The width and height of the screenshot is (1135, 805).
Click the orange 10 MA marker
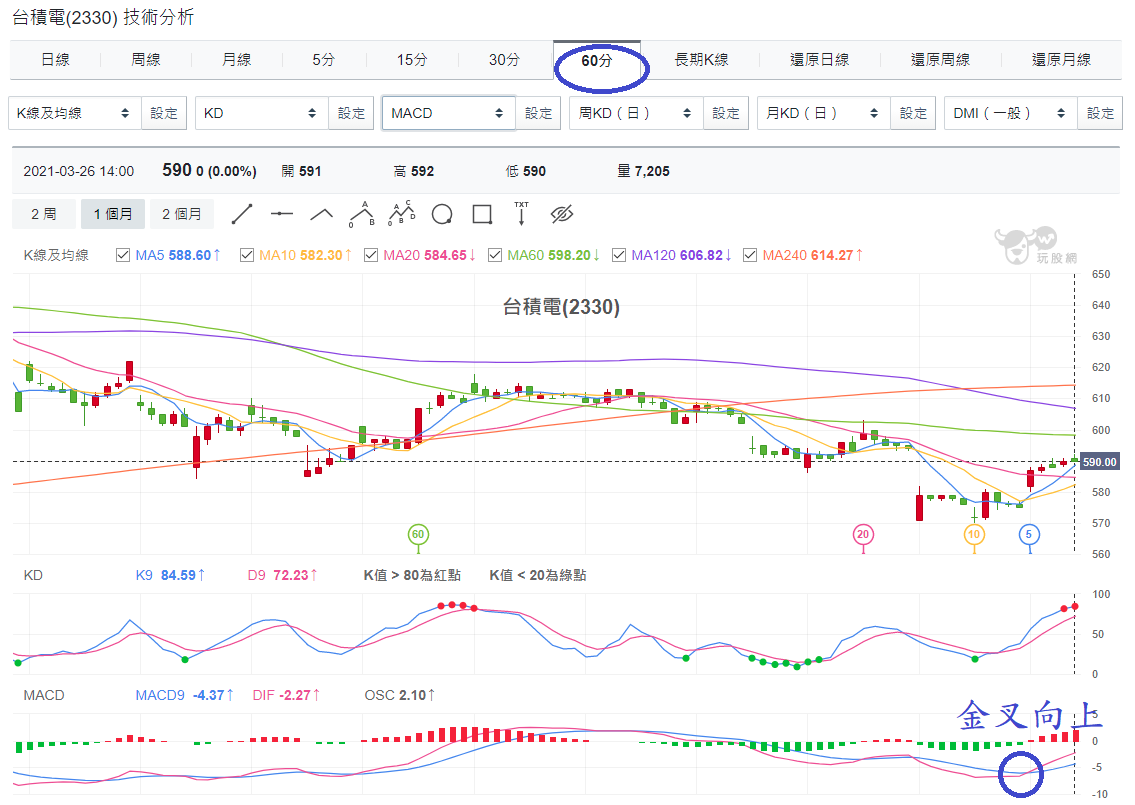click(x=974, y=534)
